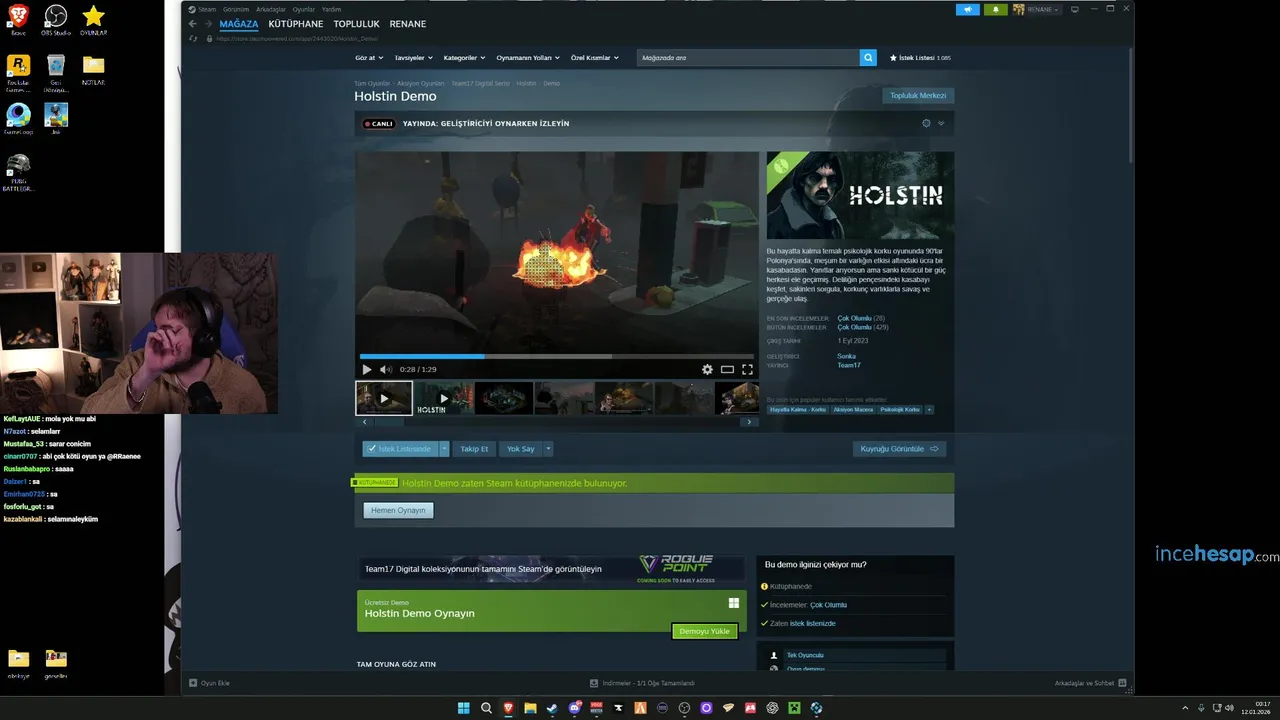Play the trailer with the play icon
1280x720 pixels.
point(367,370)
